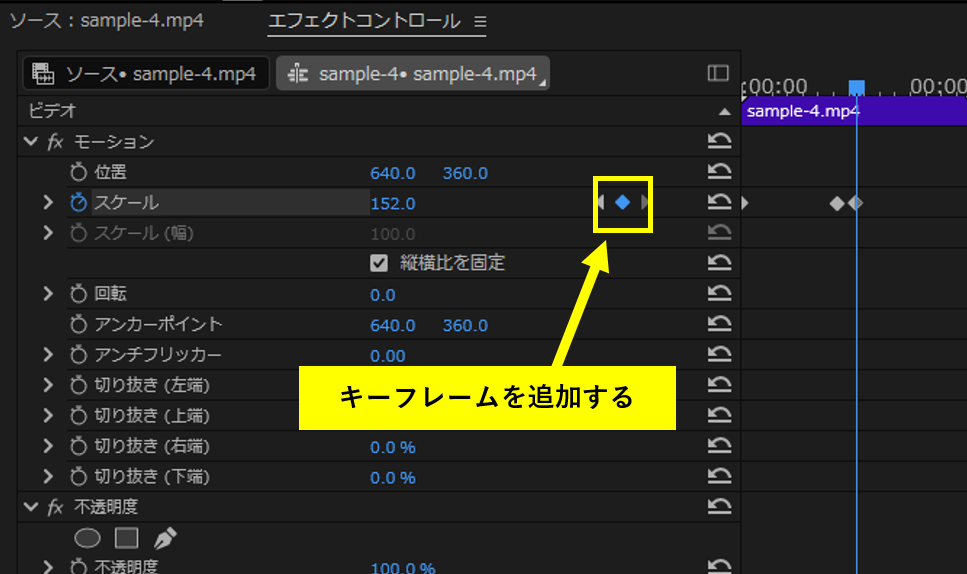Switch to ソース：sample-4.mp4 tab
Image resolution: width=967 pixels, height=574 pixels.
(107, 20)
